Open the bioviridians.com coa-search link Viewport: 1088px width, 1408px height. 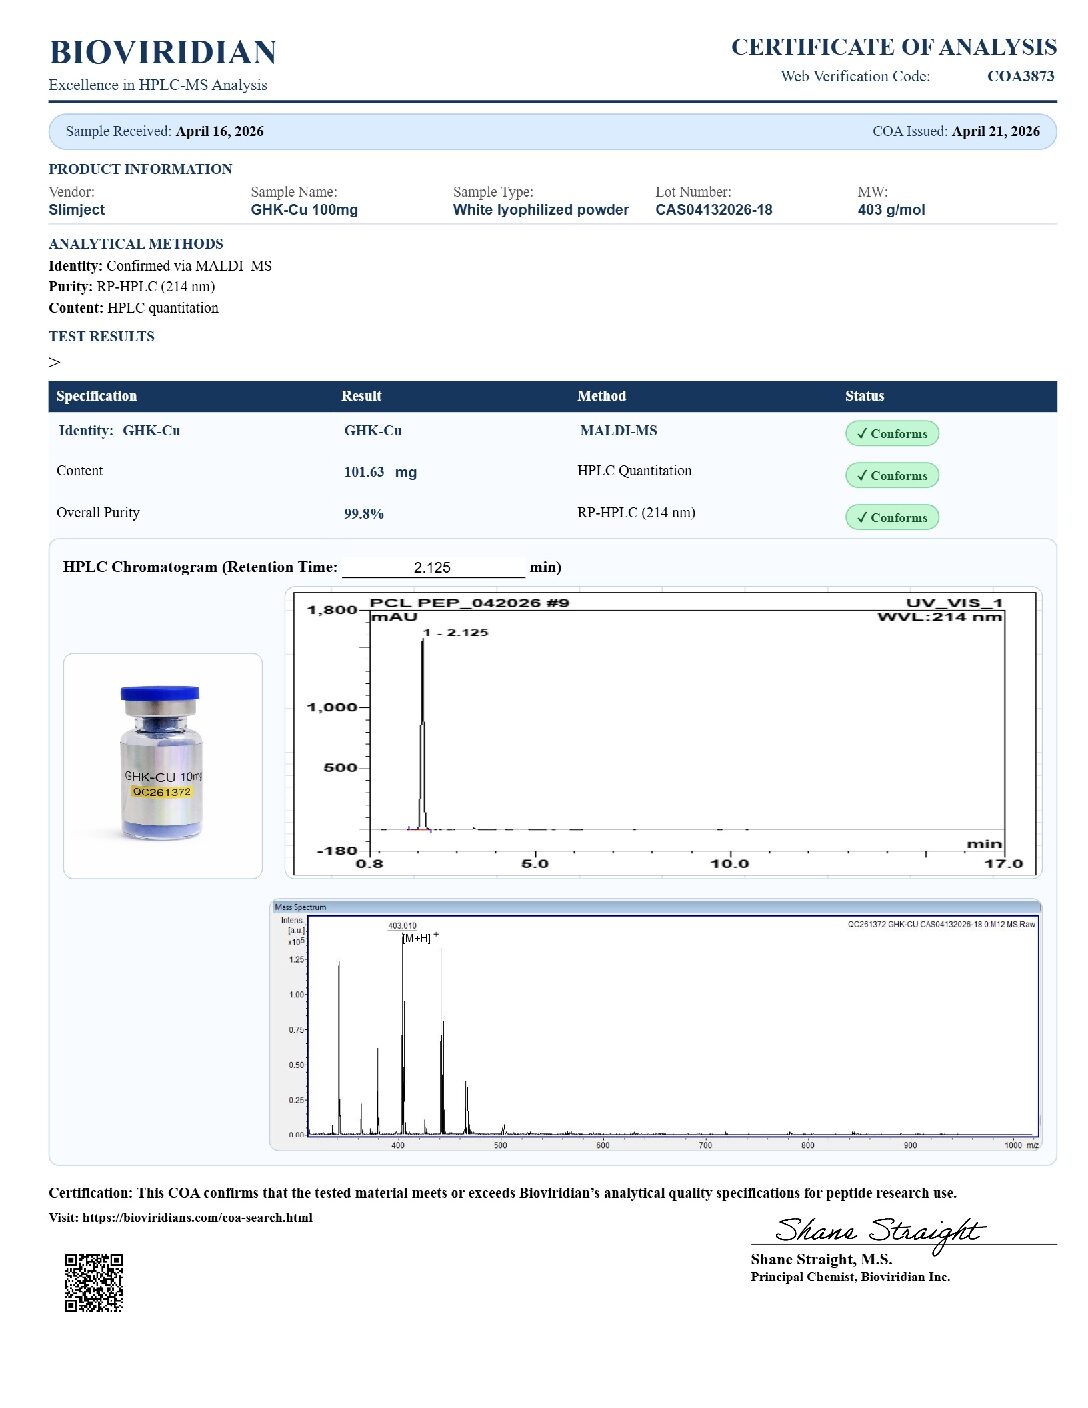coord(197,1218)
